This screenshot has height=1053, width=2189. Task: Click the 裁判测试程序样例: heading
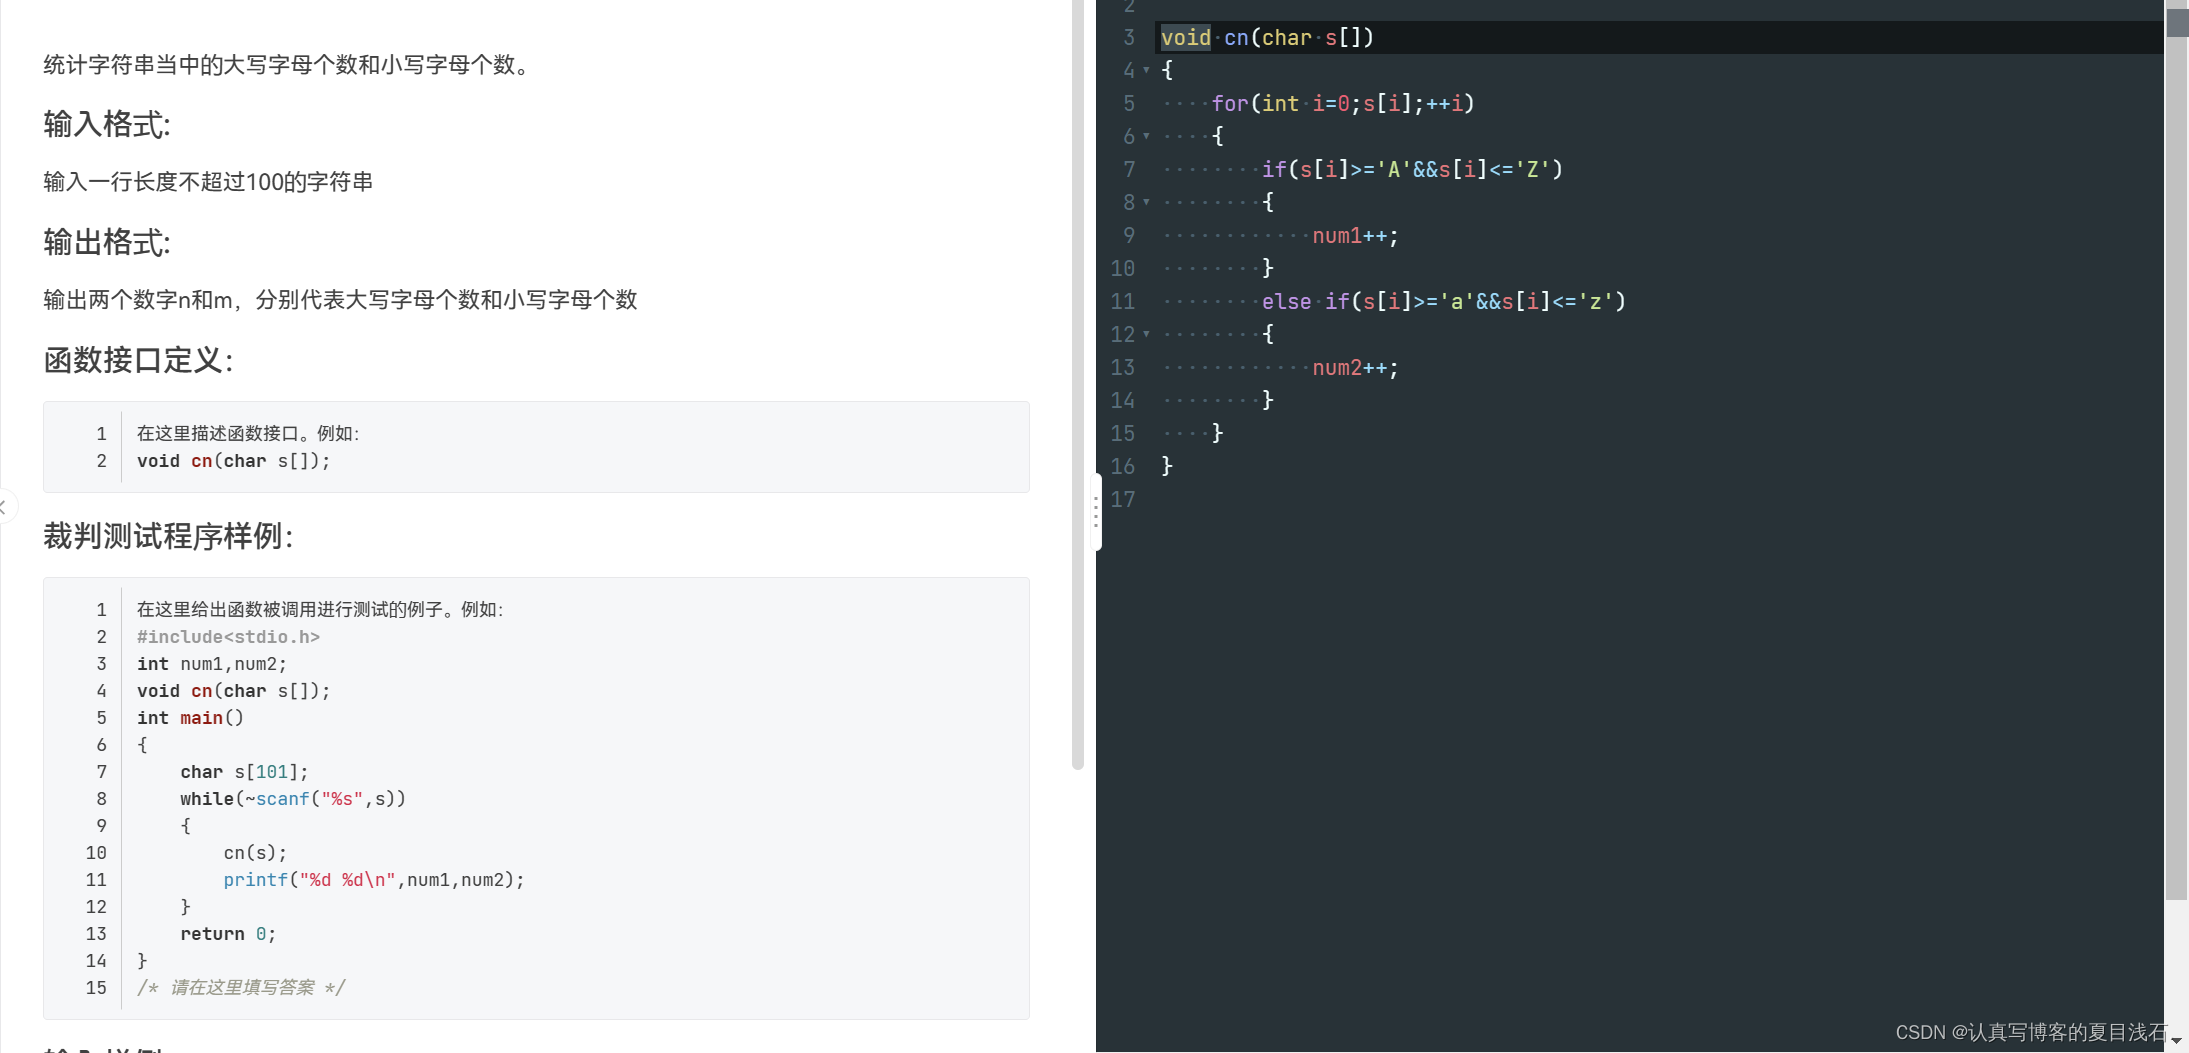[168, 536]
